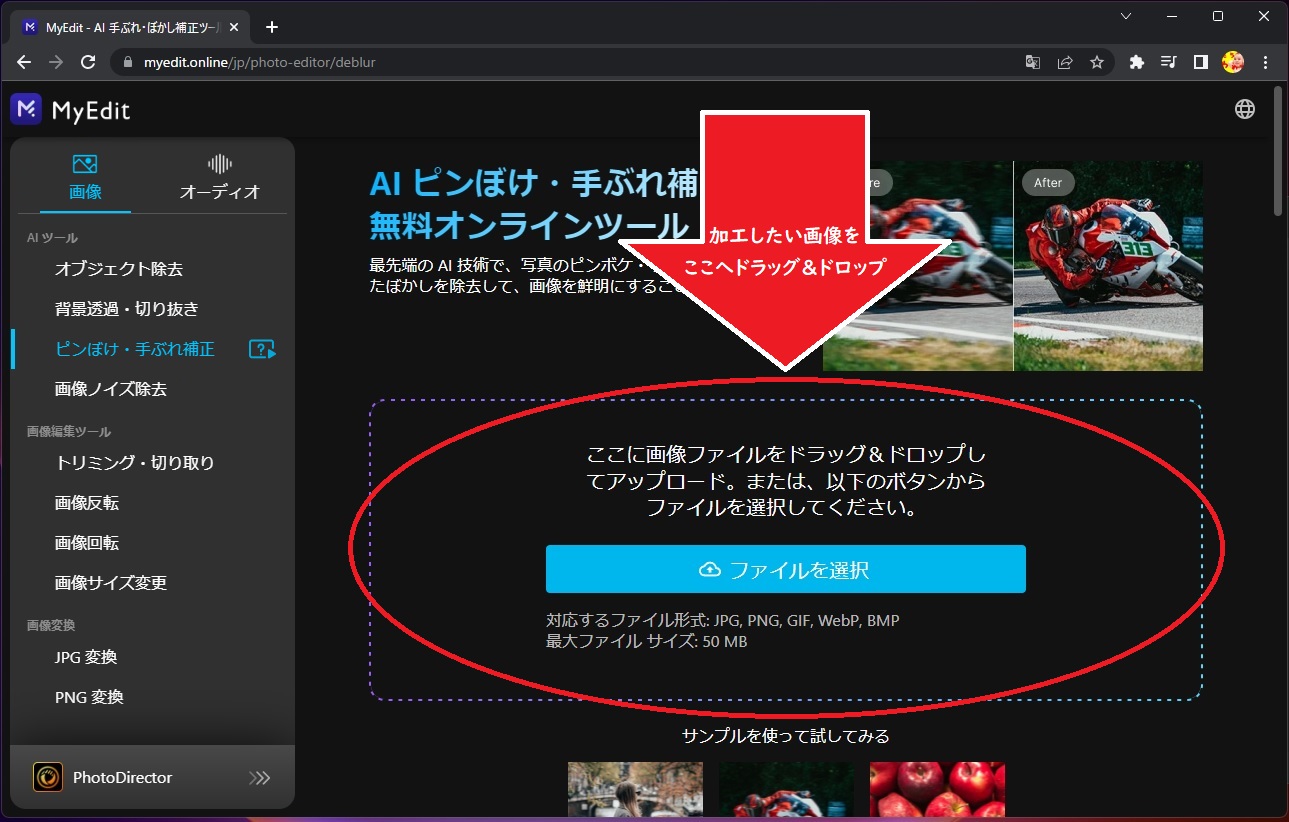Expand the PhotoDirector banner arrows
This screenshot has height=822, width=1289.
click(259, 777)
